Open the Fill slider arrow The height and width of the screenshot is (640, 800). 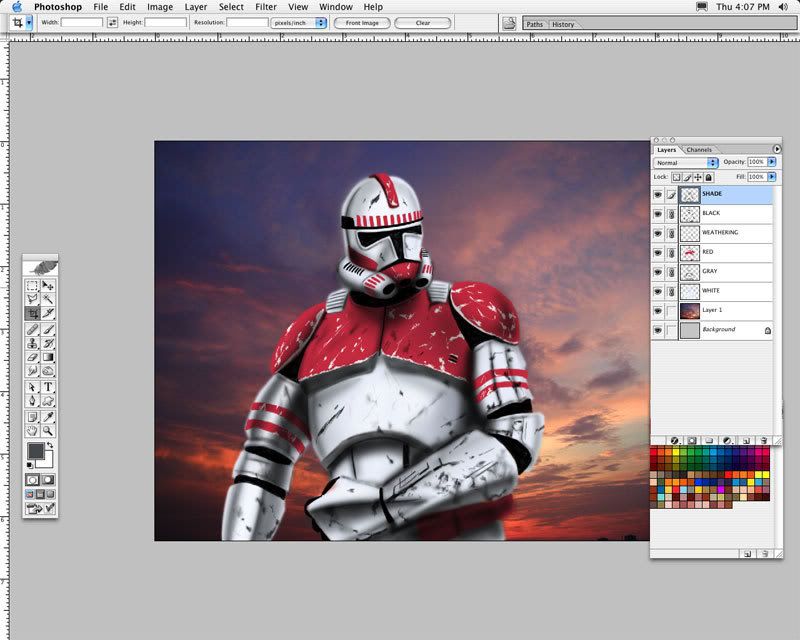point(771,177)
